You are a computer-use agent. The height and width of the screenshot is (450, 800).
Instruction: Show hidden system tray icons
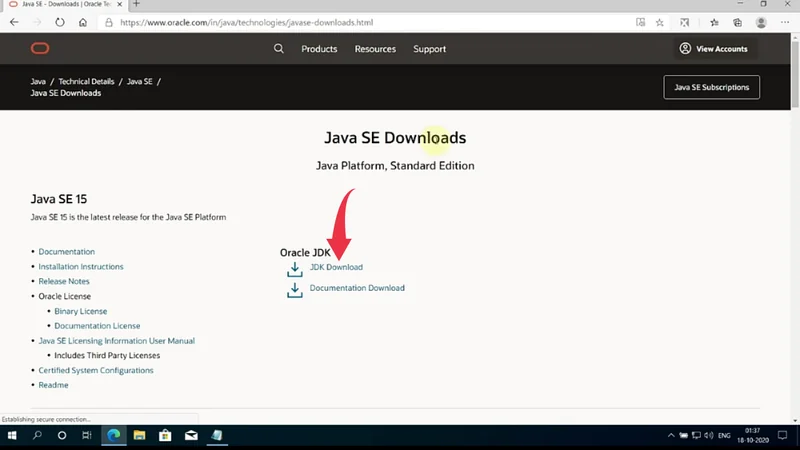(x=670, y=436)
